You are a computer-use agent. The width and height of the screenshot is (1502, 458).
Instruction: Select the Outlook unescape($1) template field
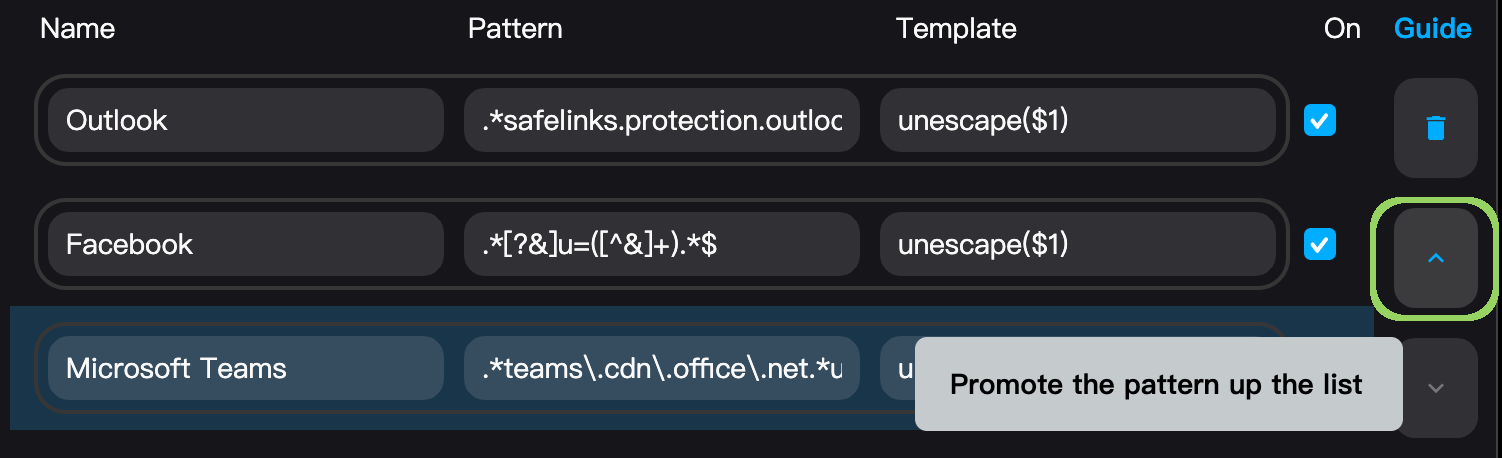1078,120
